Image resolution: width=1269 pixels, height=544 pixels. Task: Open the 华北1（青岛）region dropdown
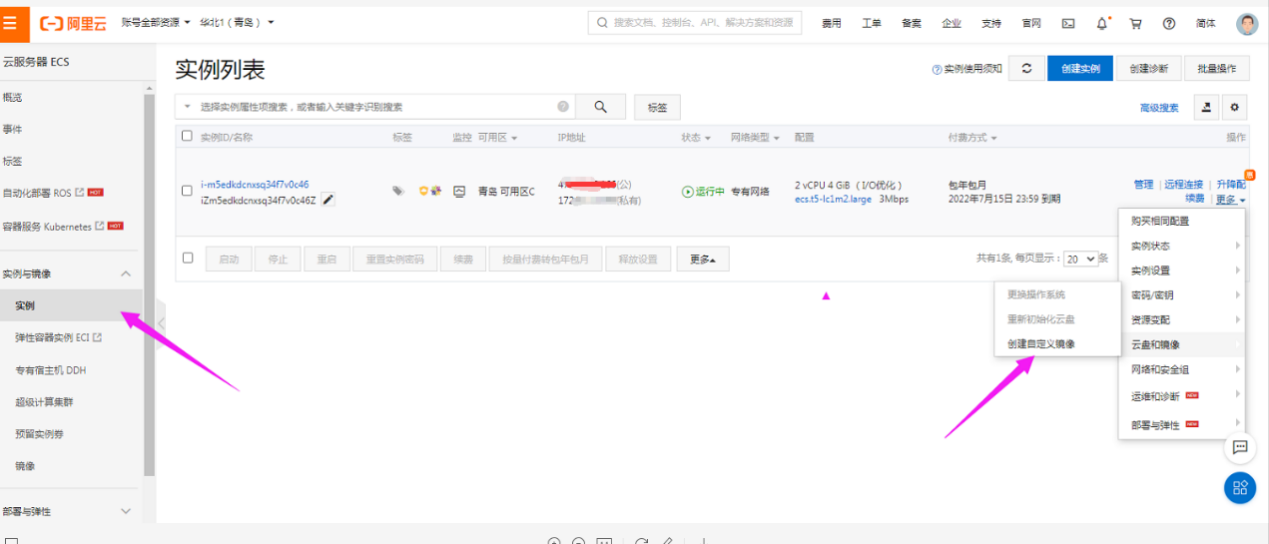[x=237, y=22]
